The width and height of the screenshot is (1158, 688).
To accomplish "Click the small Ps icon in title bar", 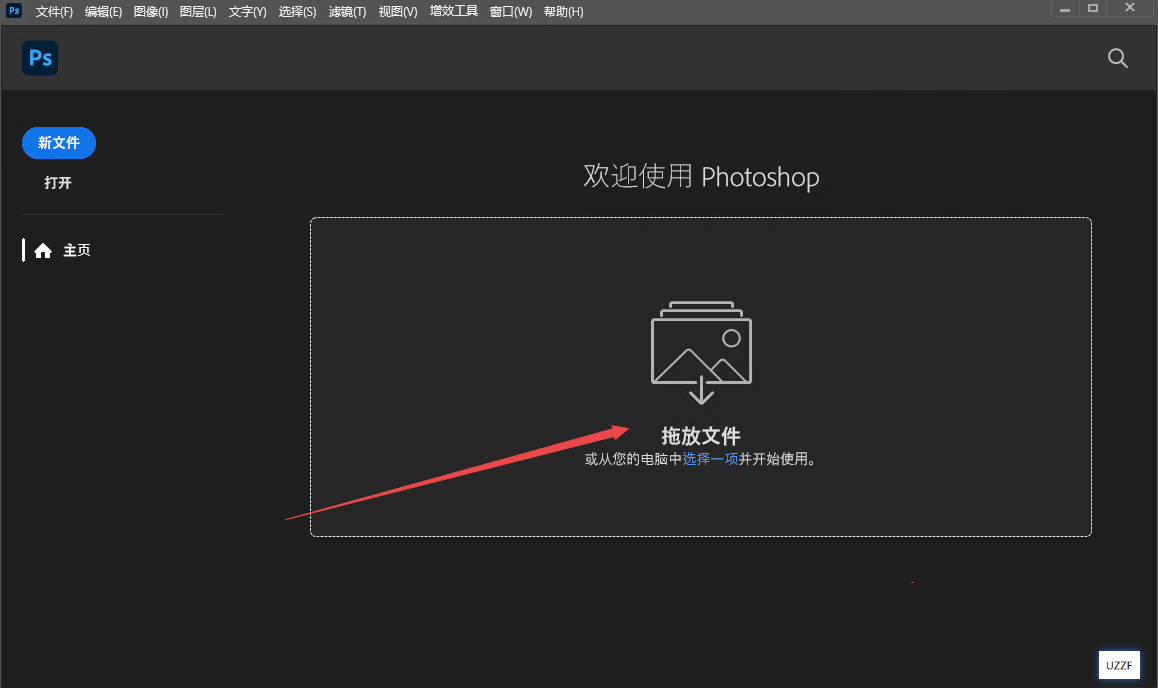I will [x=14, y=11].
